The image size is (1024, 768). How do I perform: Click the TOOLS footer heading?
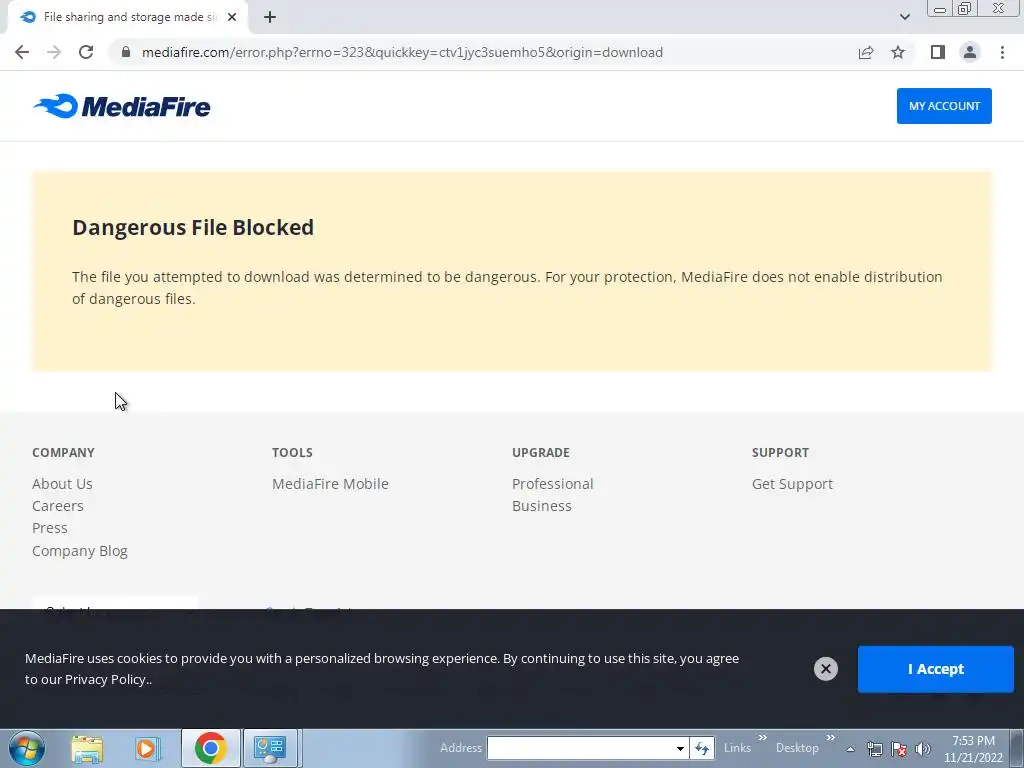[292, 453]
